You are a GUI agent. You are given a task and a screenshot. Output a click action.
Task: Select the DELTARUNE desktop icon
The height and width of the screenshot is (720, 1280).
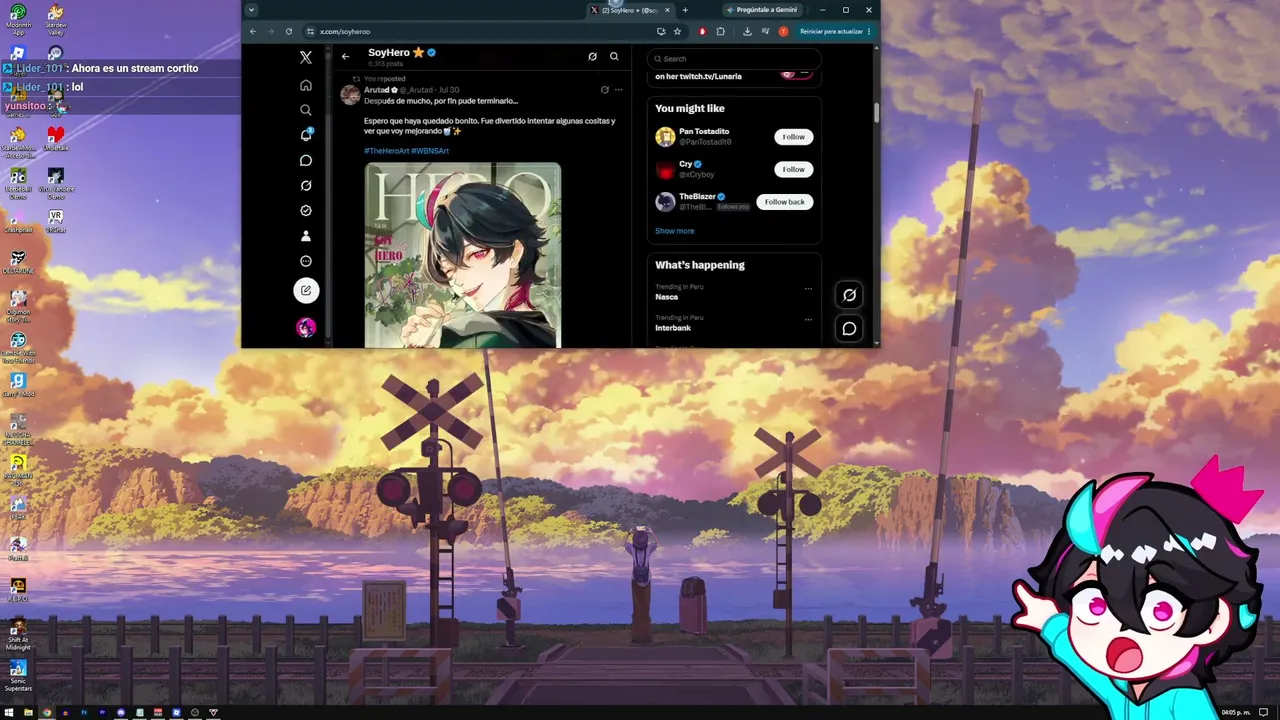coord(18,262)
